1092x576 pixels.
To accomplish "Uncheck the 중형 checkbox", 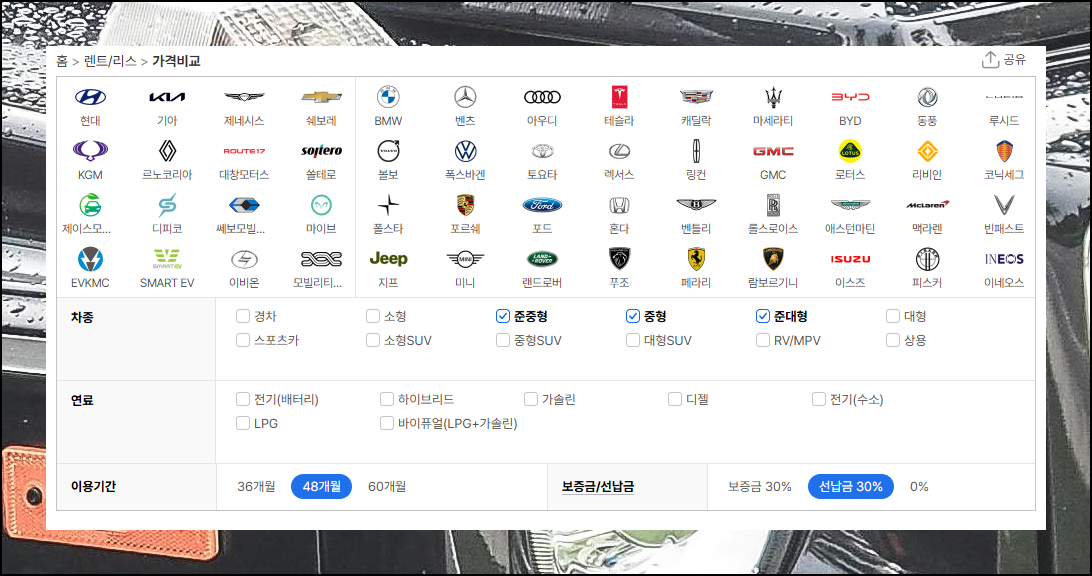I will point(633,316).
